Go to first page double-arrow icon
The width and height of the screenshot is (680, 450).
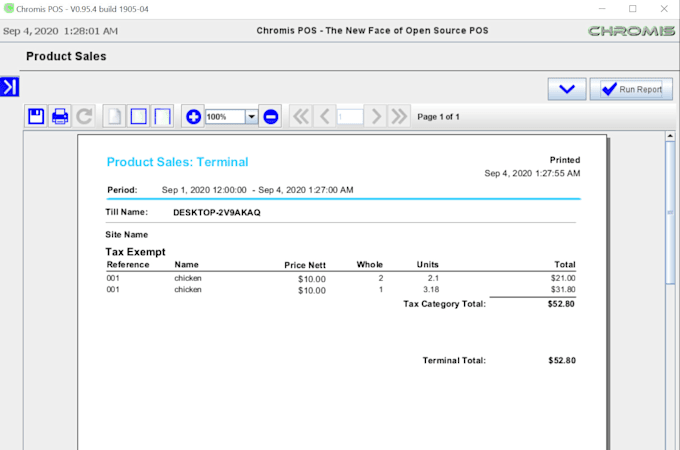[x=301, y=116]
